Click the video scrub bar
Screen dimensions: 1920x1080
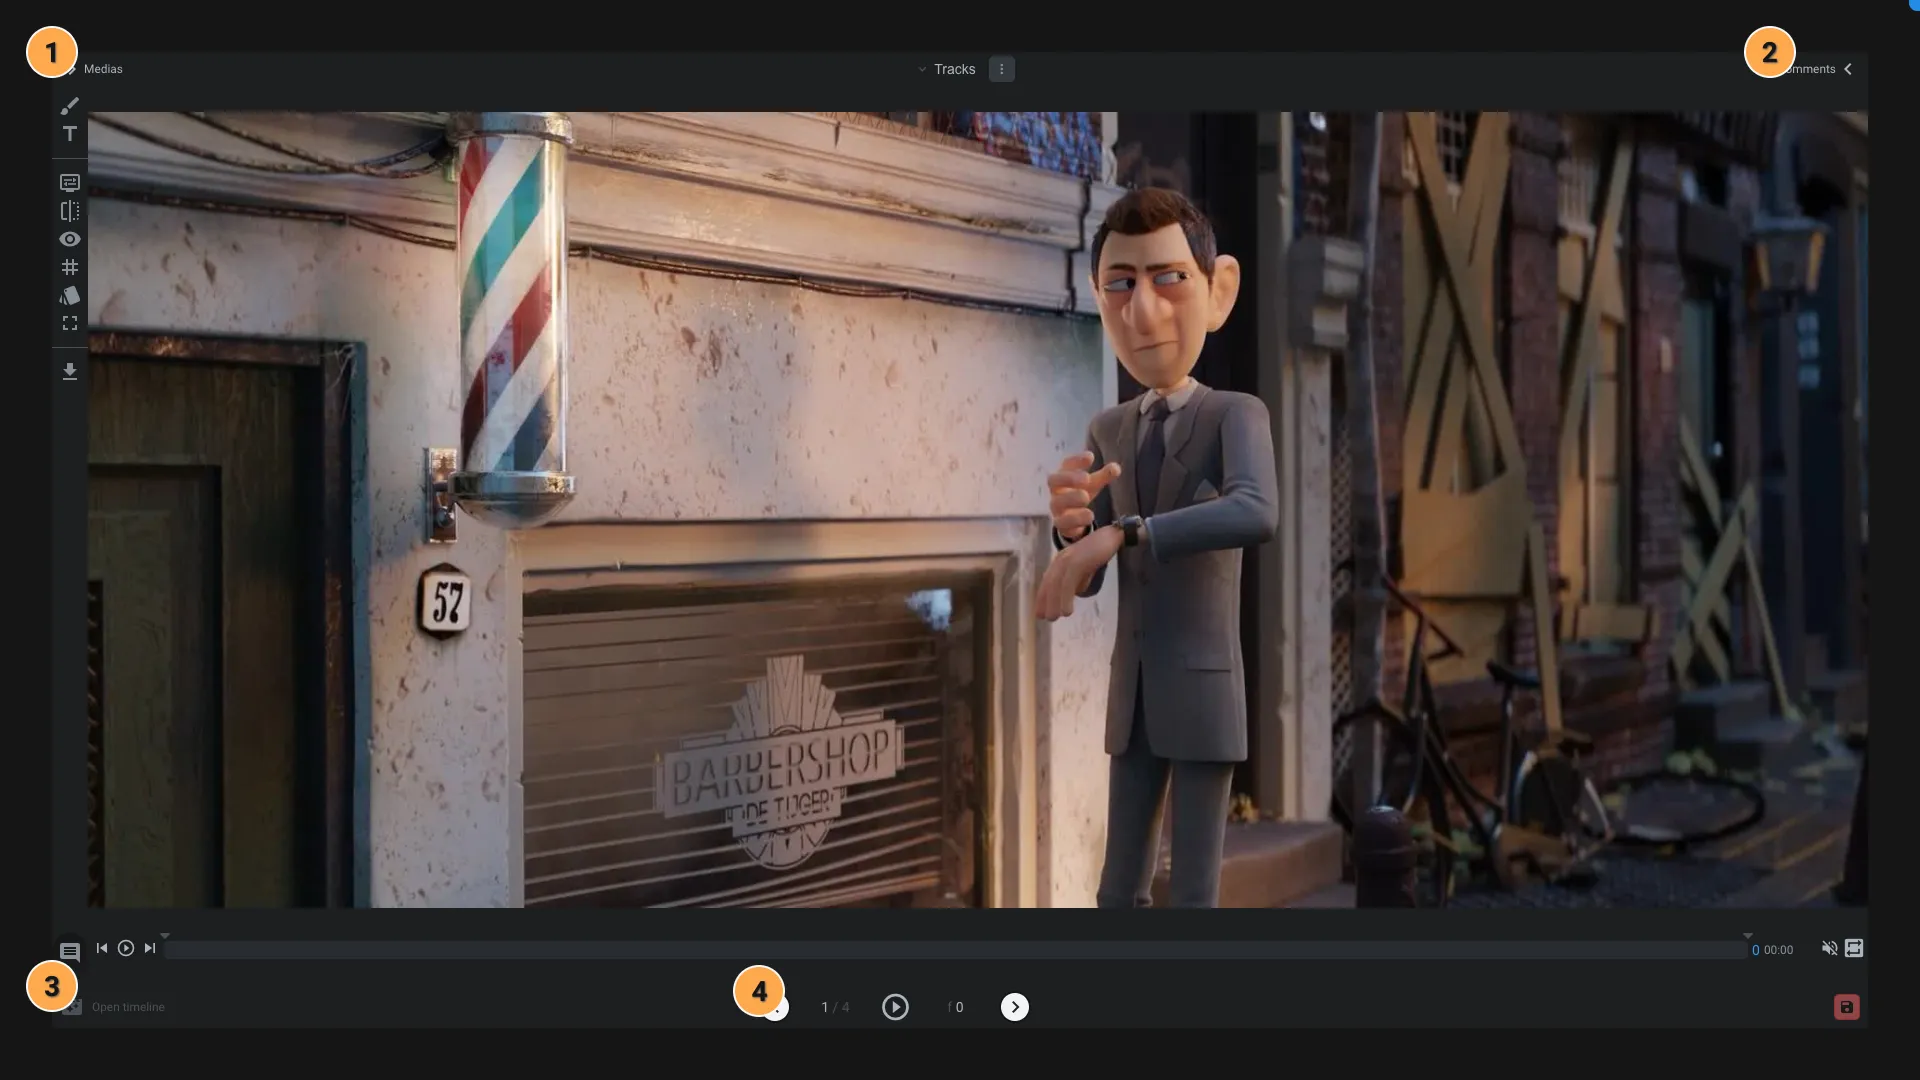(x=955, y=949)
